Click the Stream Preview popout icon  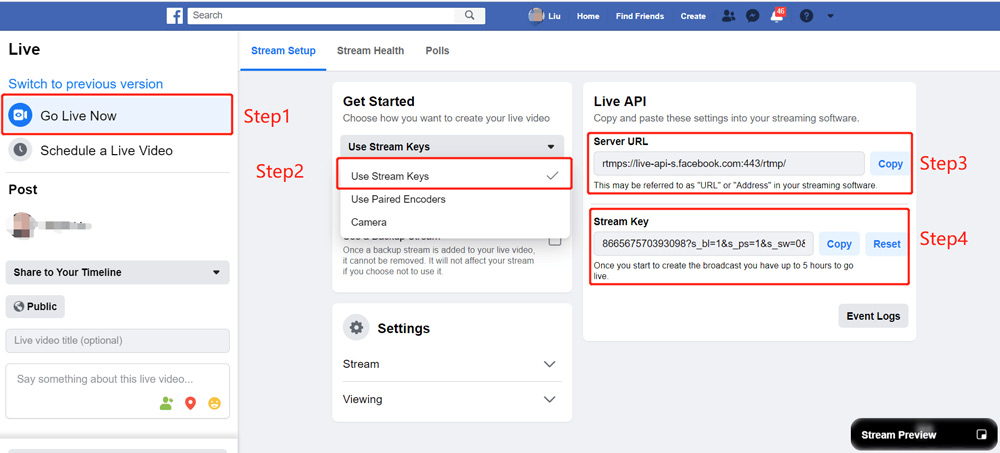click(x=982, y=434)
